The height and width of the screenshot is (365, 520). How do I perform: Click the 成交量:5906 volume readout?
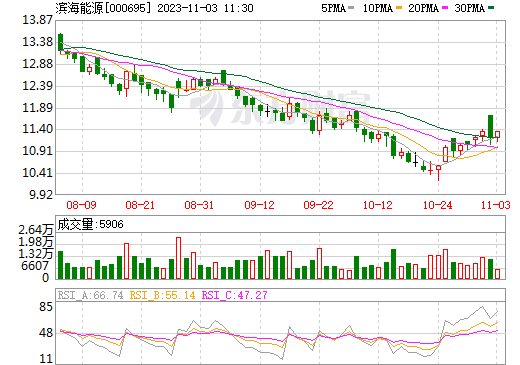click(x=90, y=224)
